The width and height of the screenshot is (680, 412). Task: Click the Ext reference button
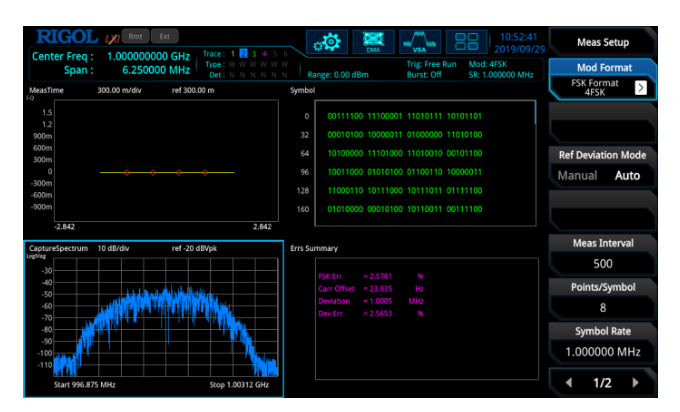point(164,36)
